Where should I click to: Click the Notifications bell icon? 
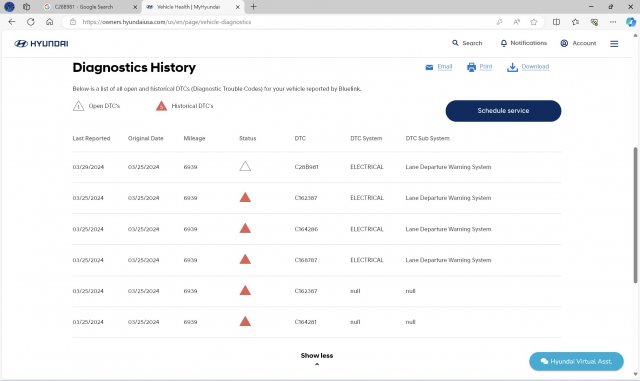point(504,43)
